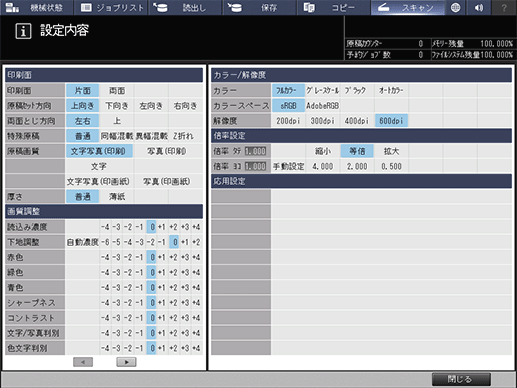Select 左向き original direction
The width and height of the screenshot is (517, 388).
pos(151,106)
